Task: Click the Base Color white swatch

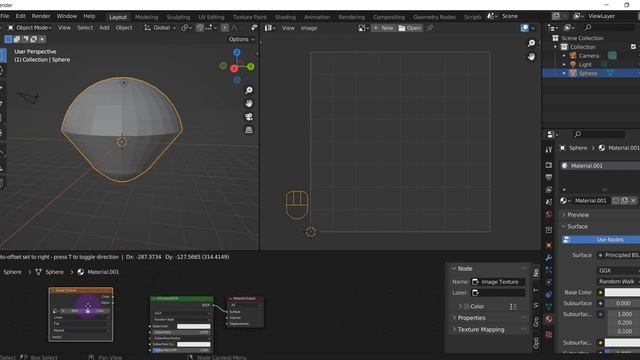Action: (622, 292)
